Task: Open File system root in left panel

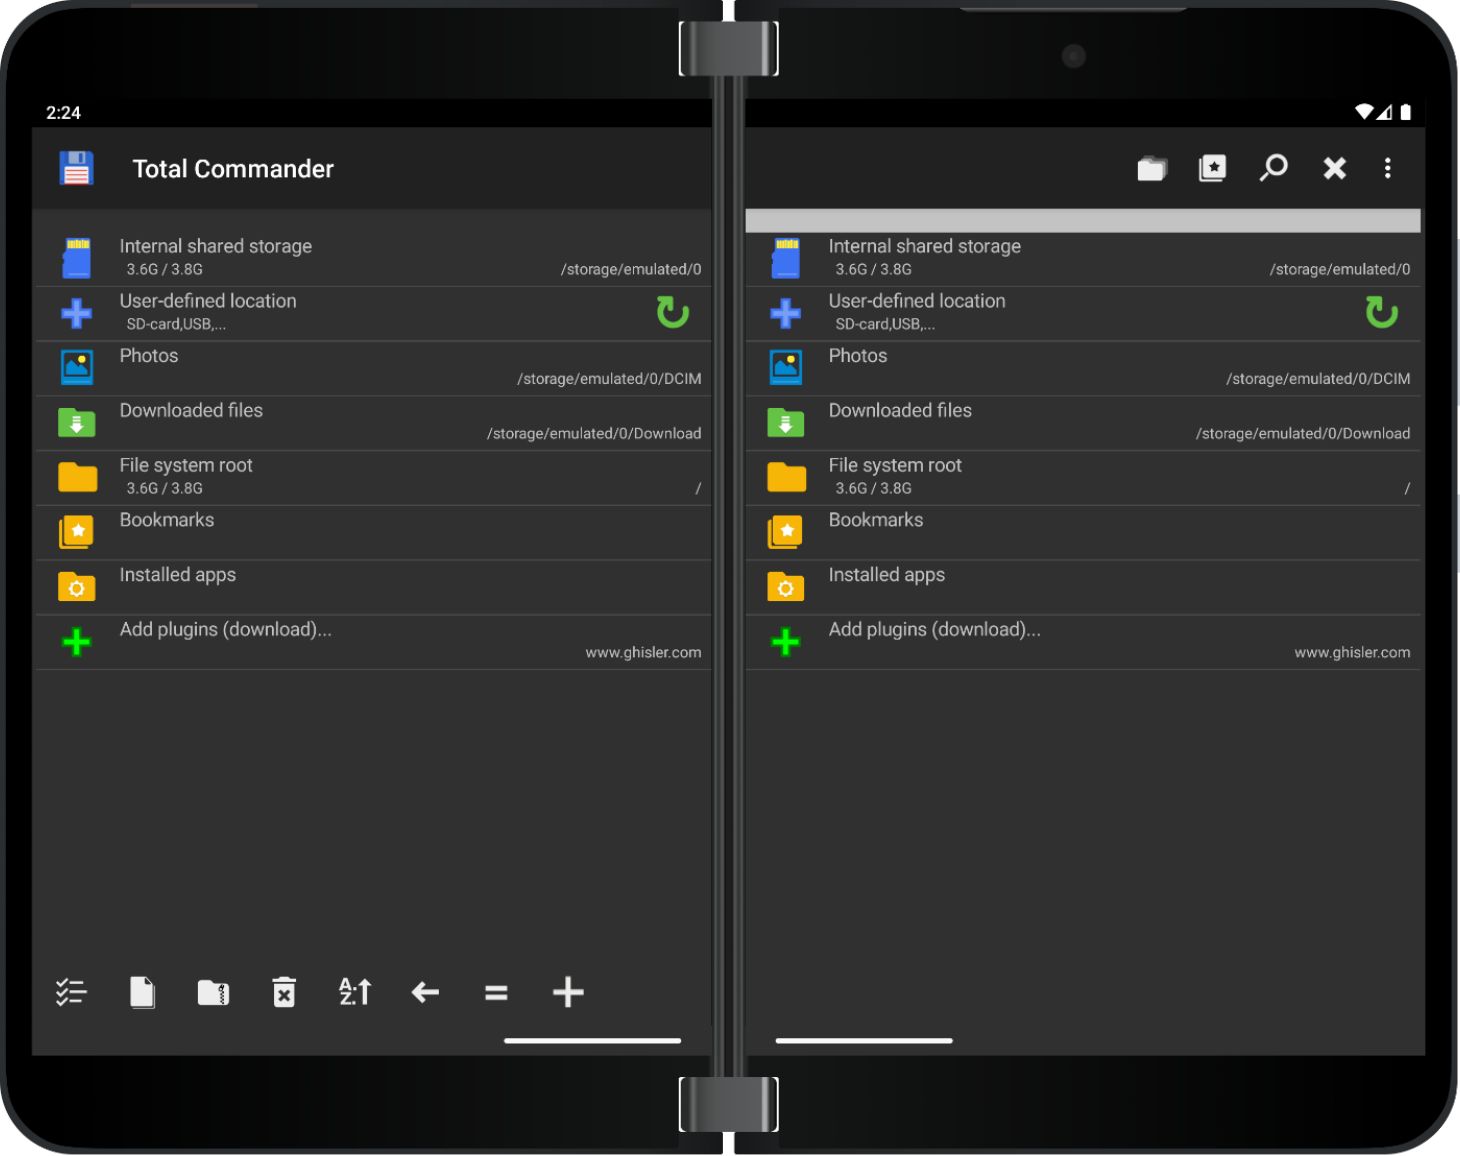Action: coord(373,478)
